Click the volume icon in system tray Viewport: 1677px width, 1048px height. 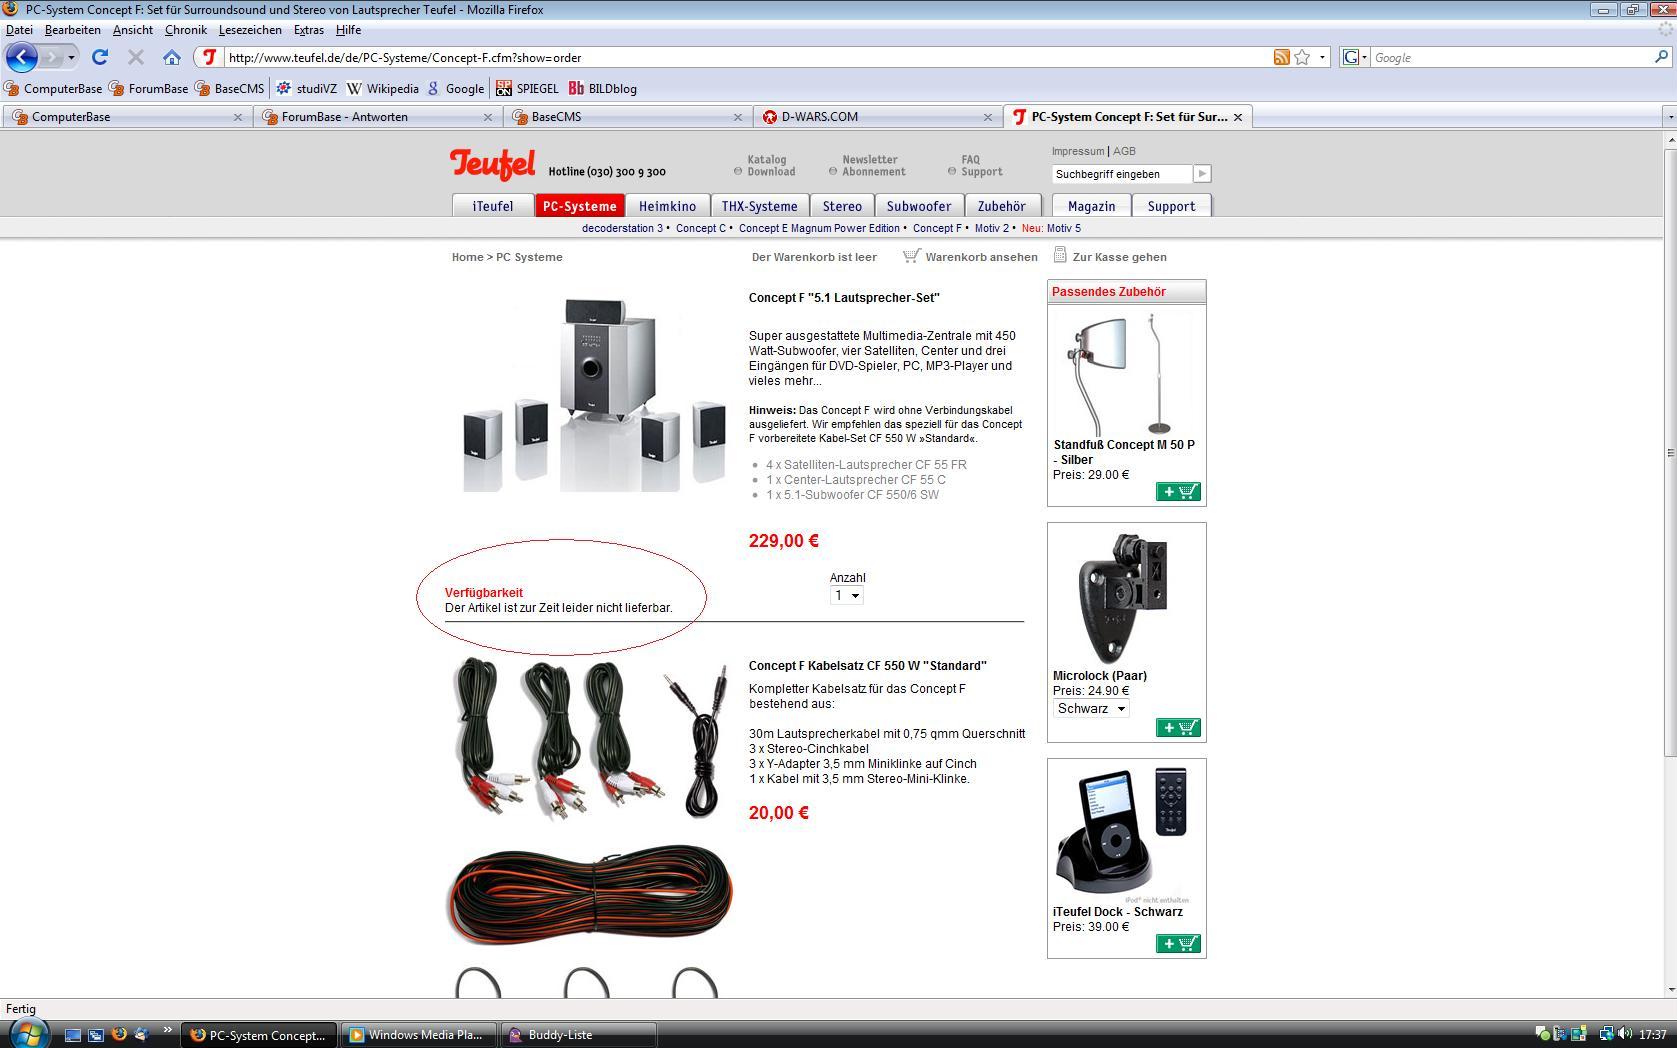point(1626,1034)
